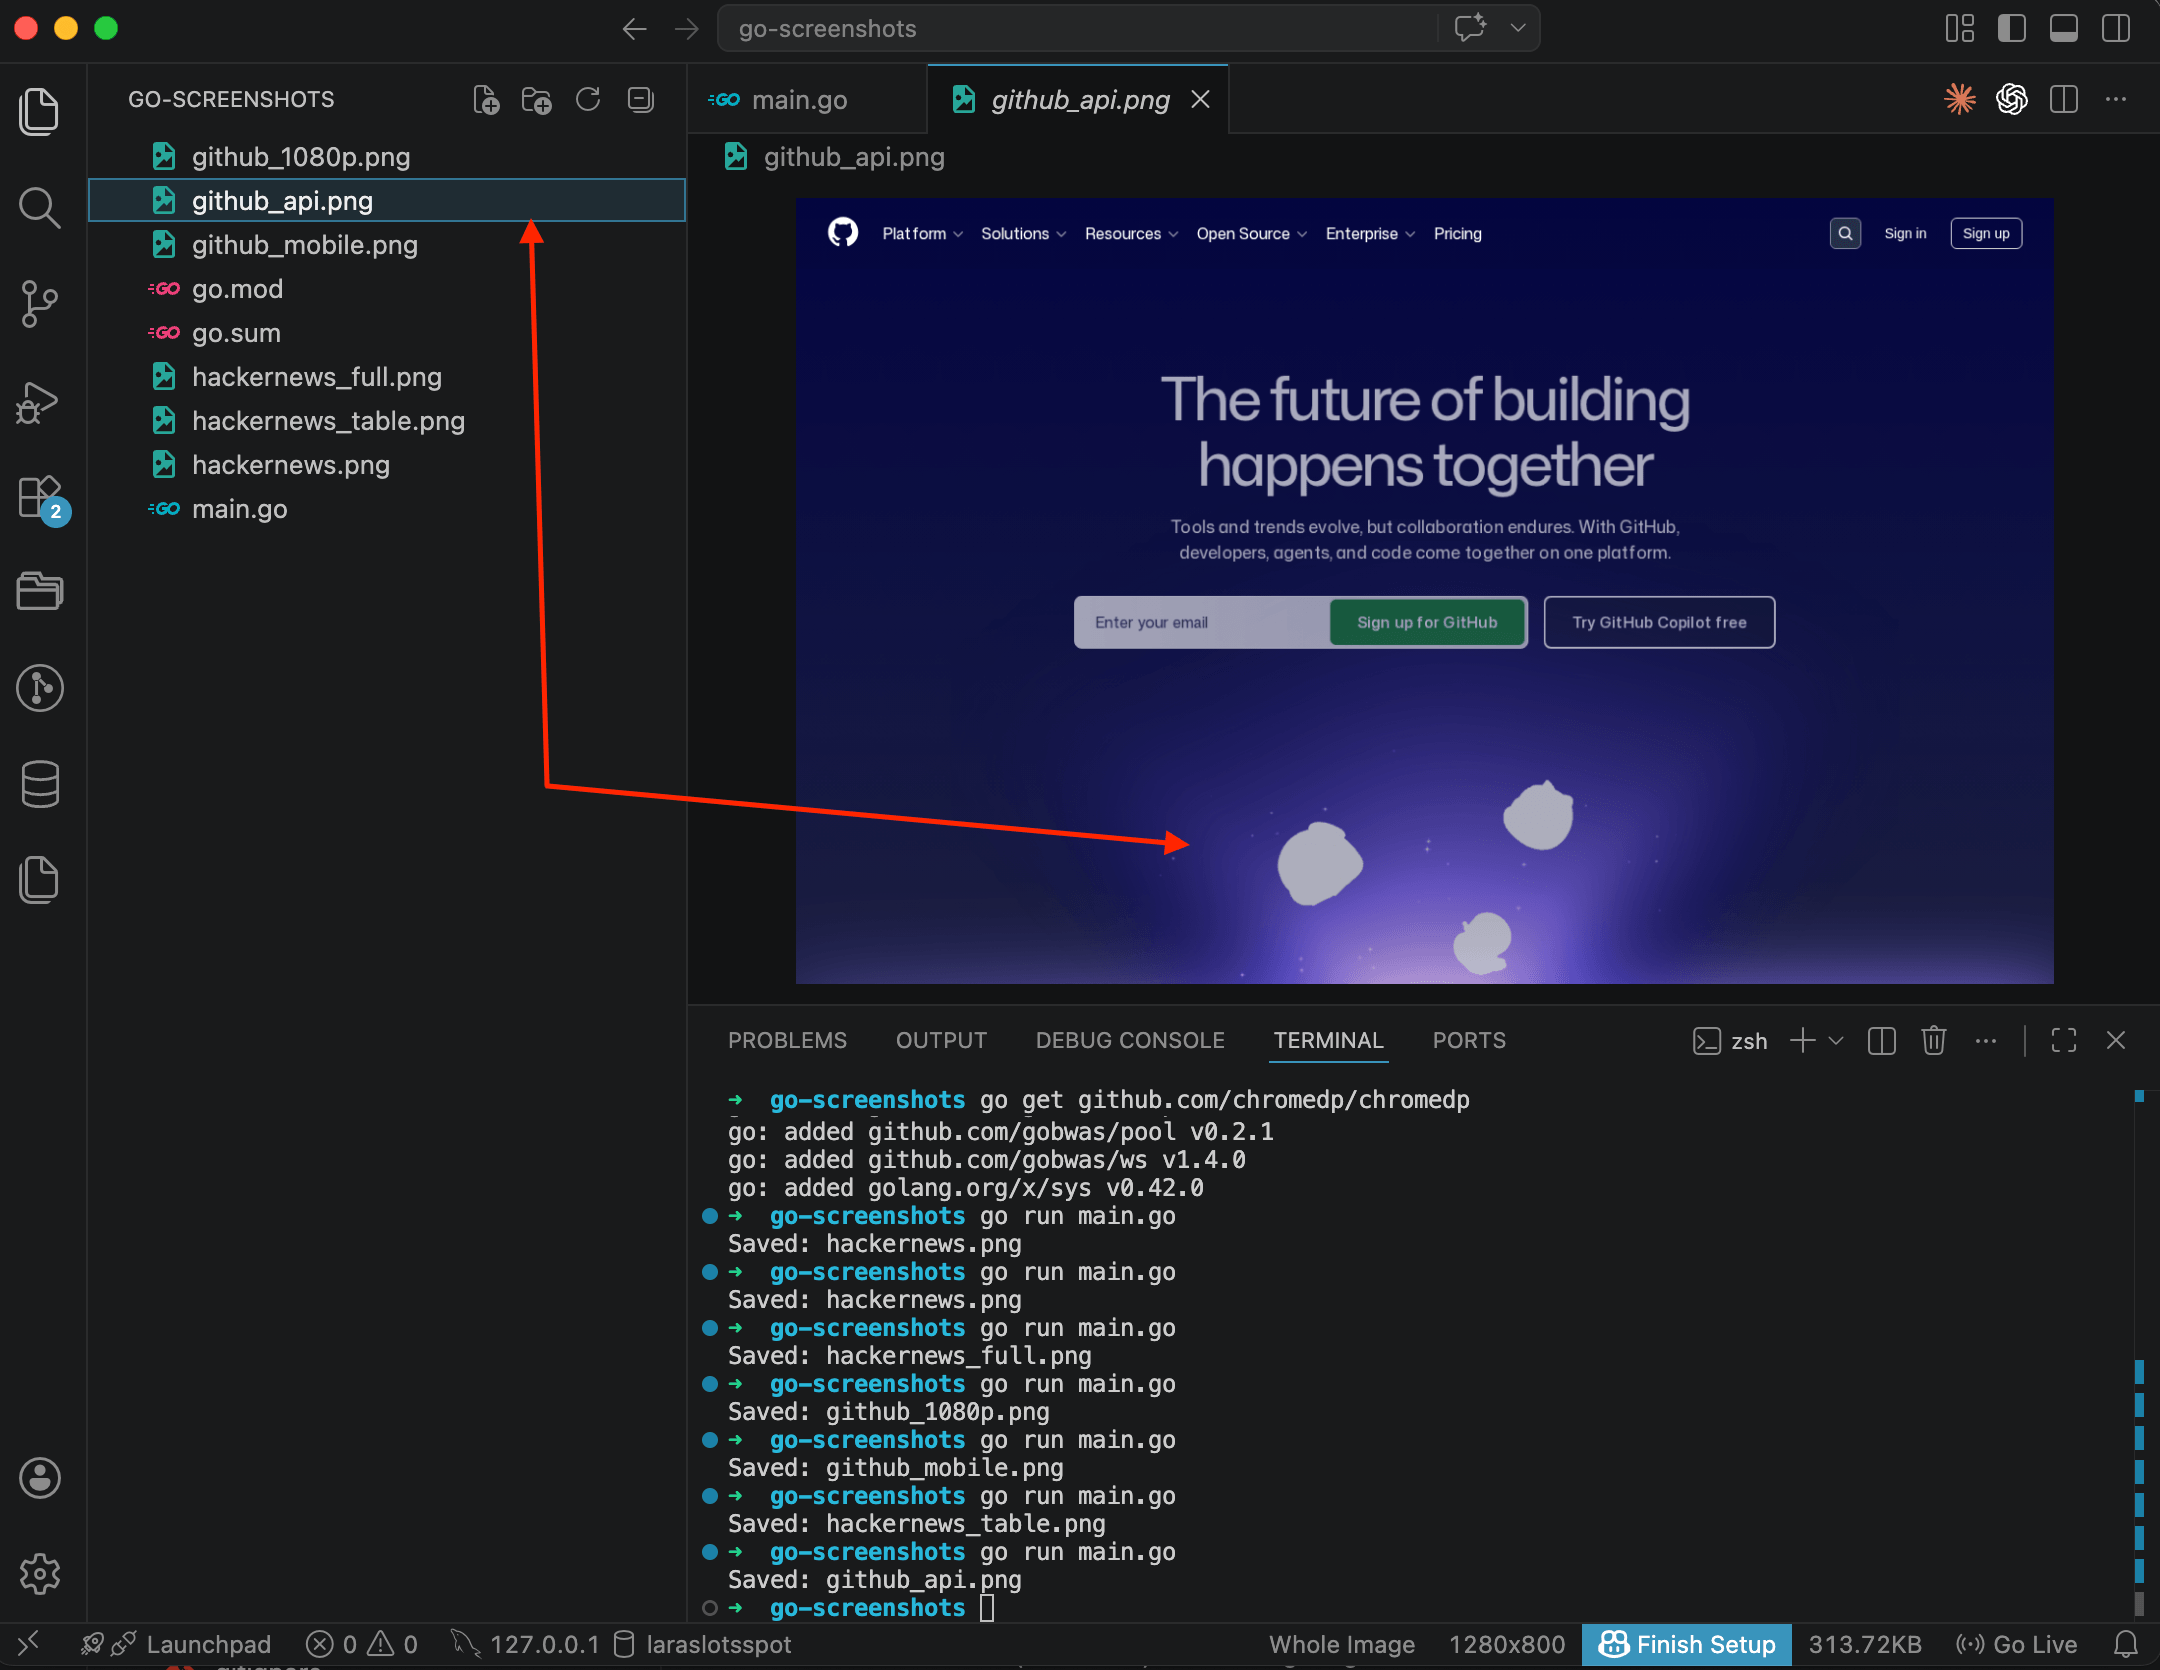
Task: Open the Run and Debug view
Action: [x=40, y=402]
